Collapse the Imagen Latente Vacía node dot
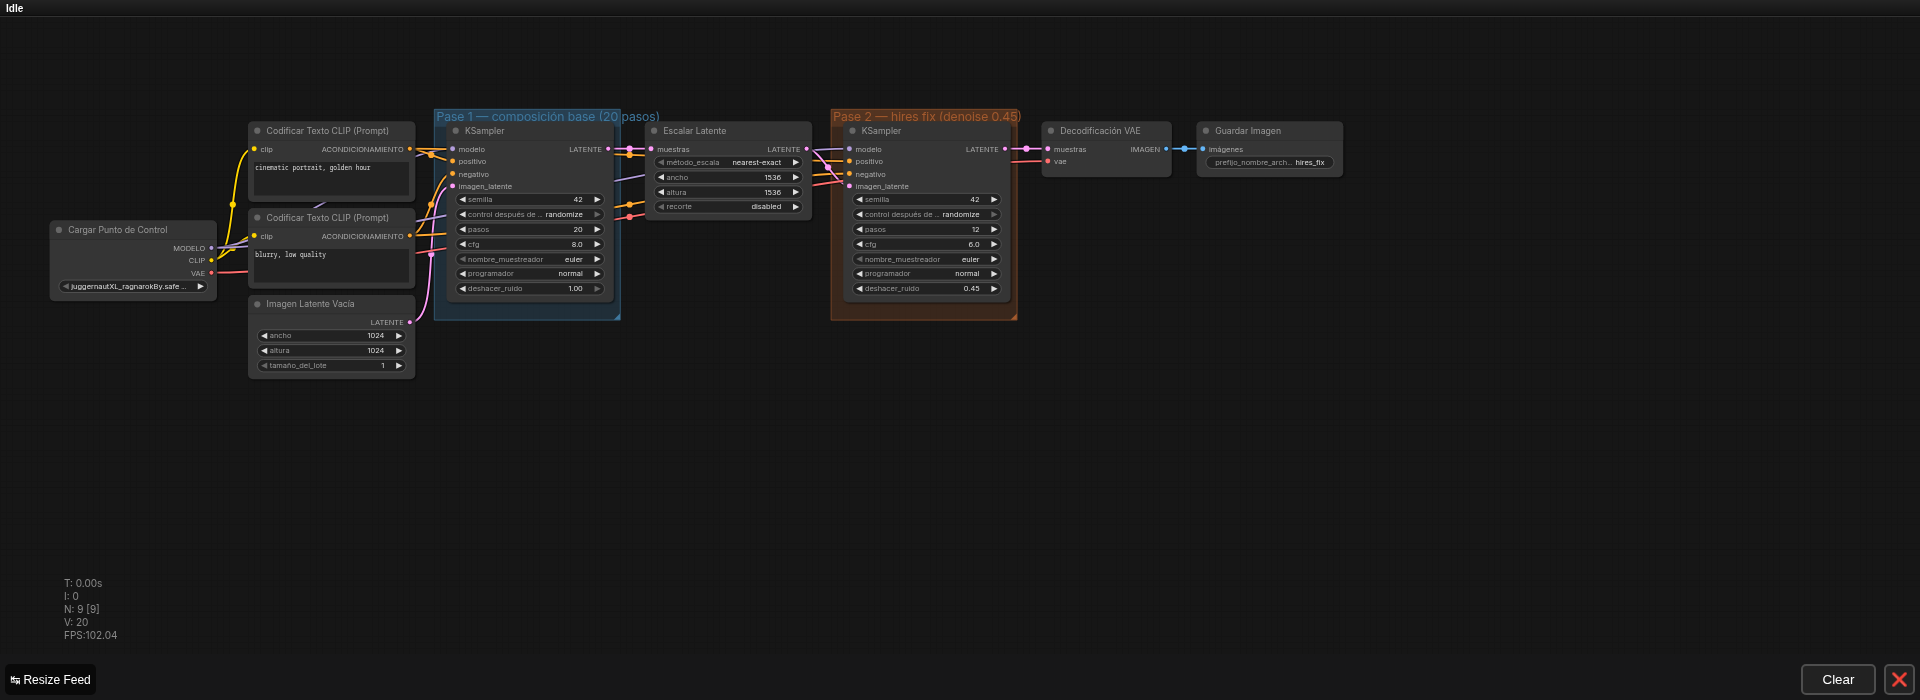Screen dimensions: 1920x700 pos(257,304)
